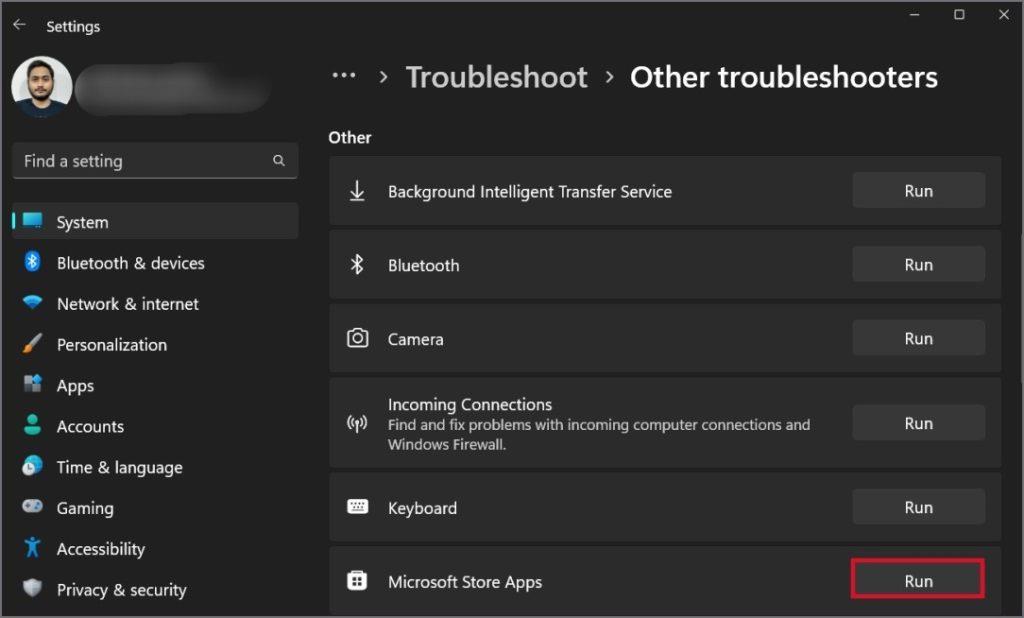Click the 'Other' section heading
This screenshot has width=1024, height=618.
point(349,137)
